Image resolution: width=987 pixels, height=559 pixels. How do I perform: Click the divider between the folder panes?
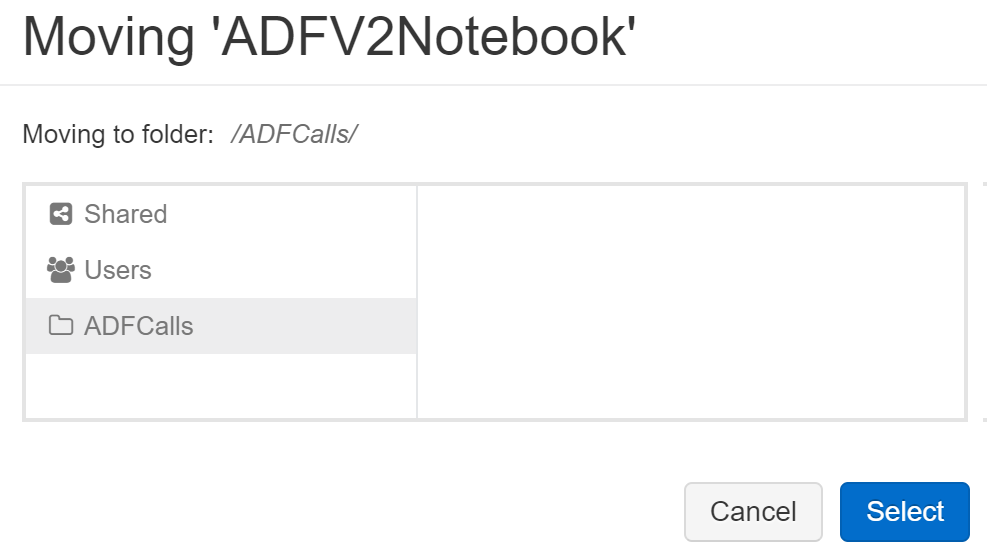click(417, 302)
